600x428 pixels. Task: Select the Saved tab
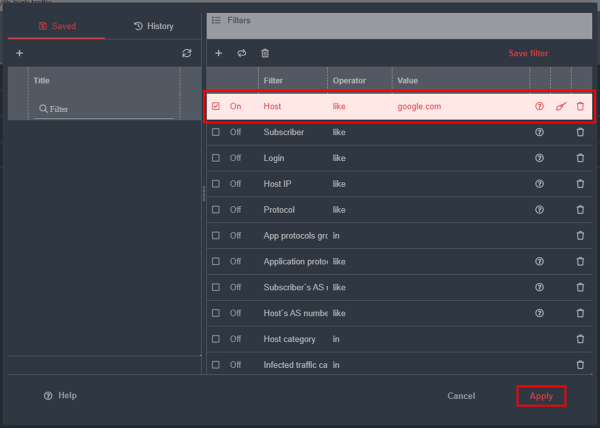click(56, 26)
